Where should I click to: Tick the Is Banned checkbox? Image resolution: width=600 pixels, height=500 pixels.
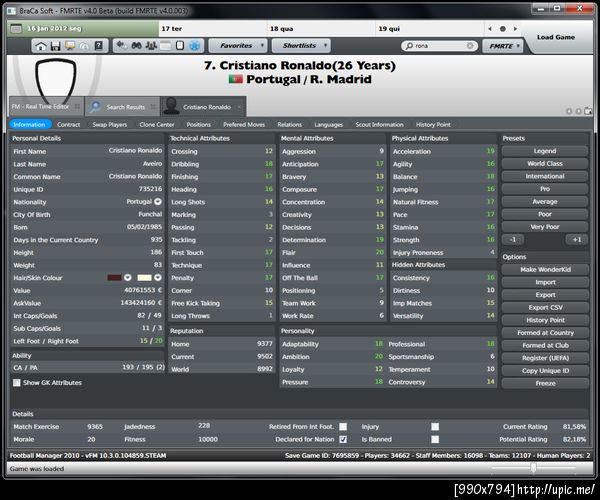click(435, 439)
